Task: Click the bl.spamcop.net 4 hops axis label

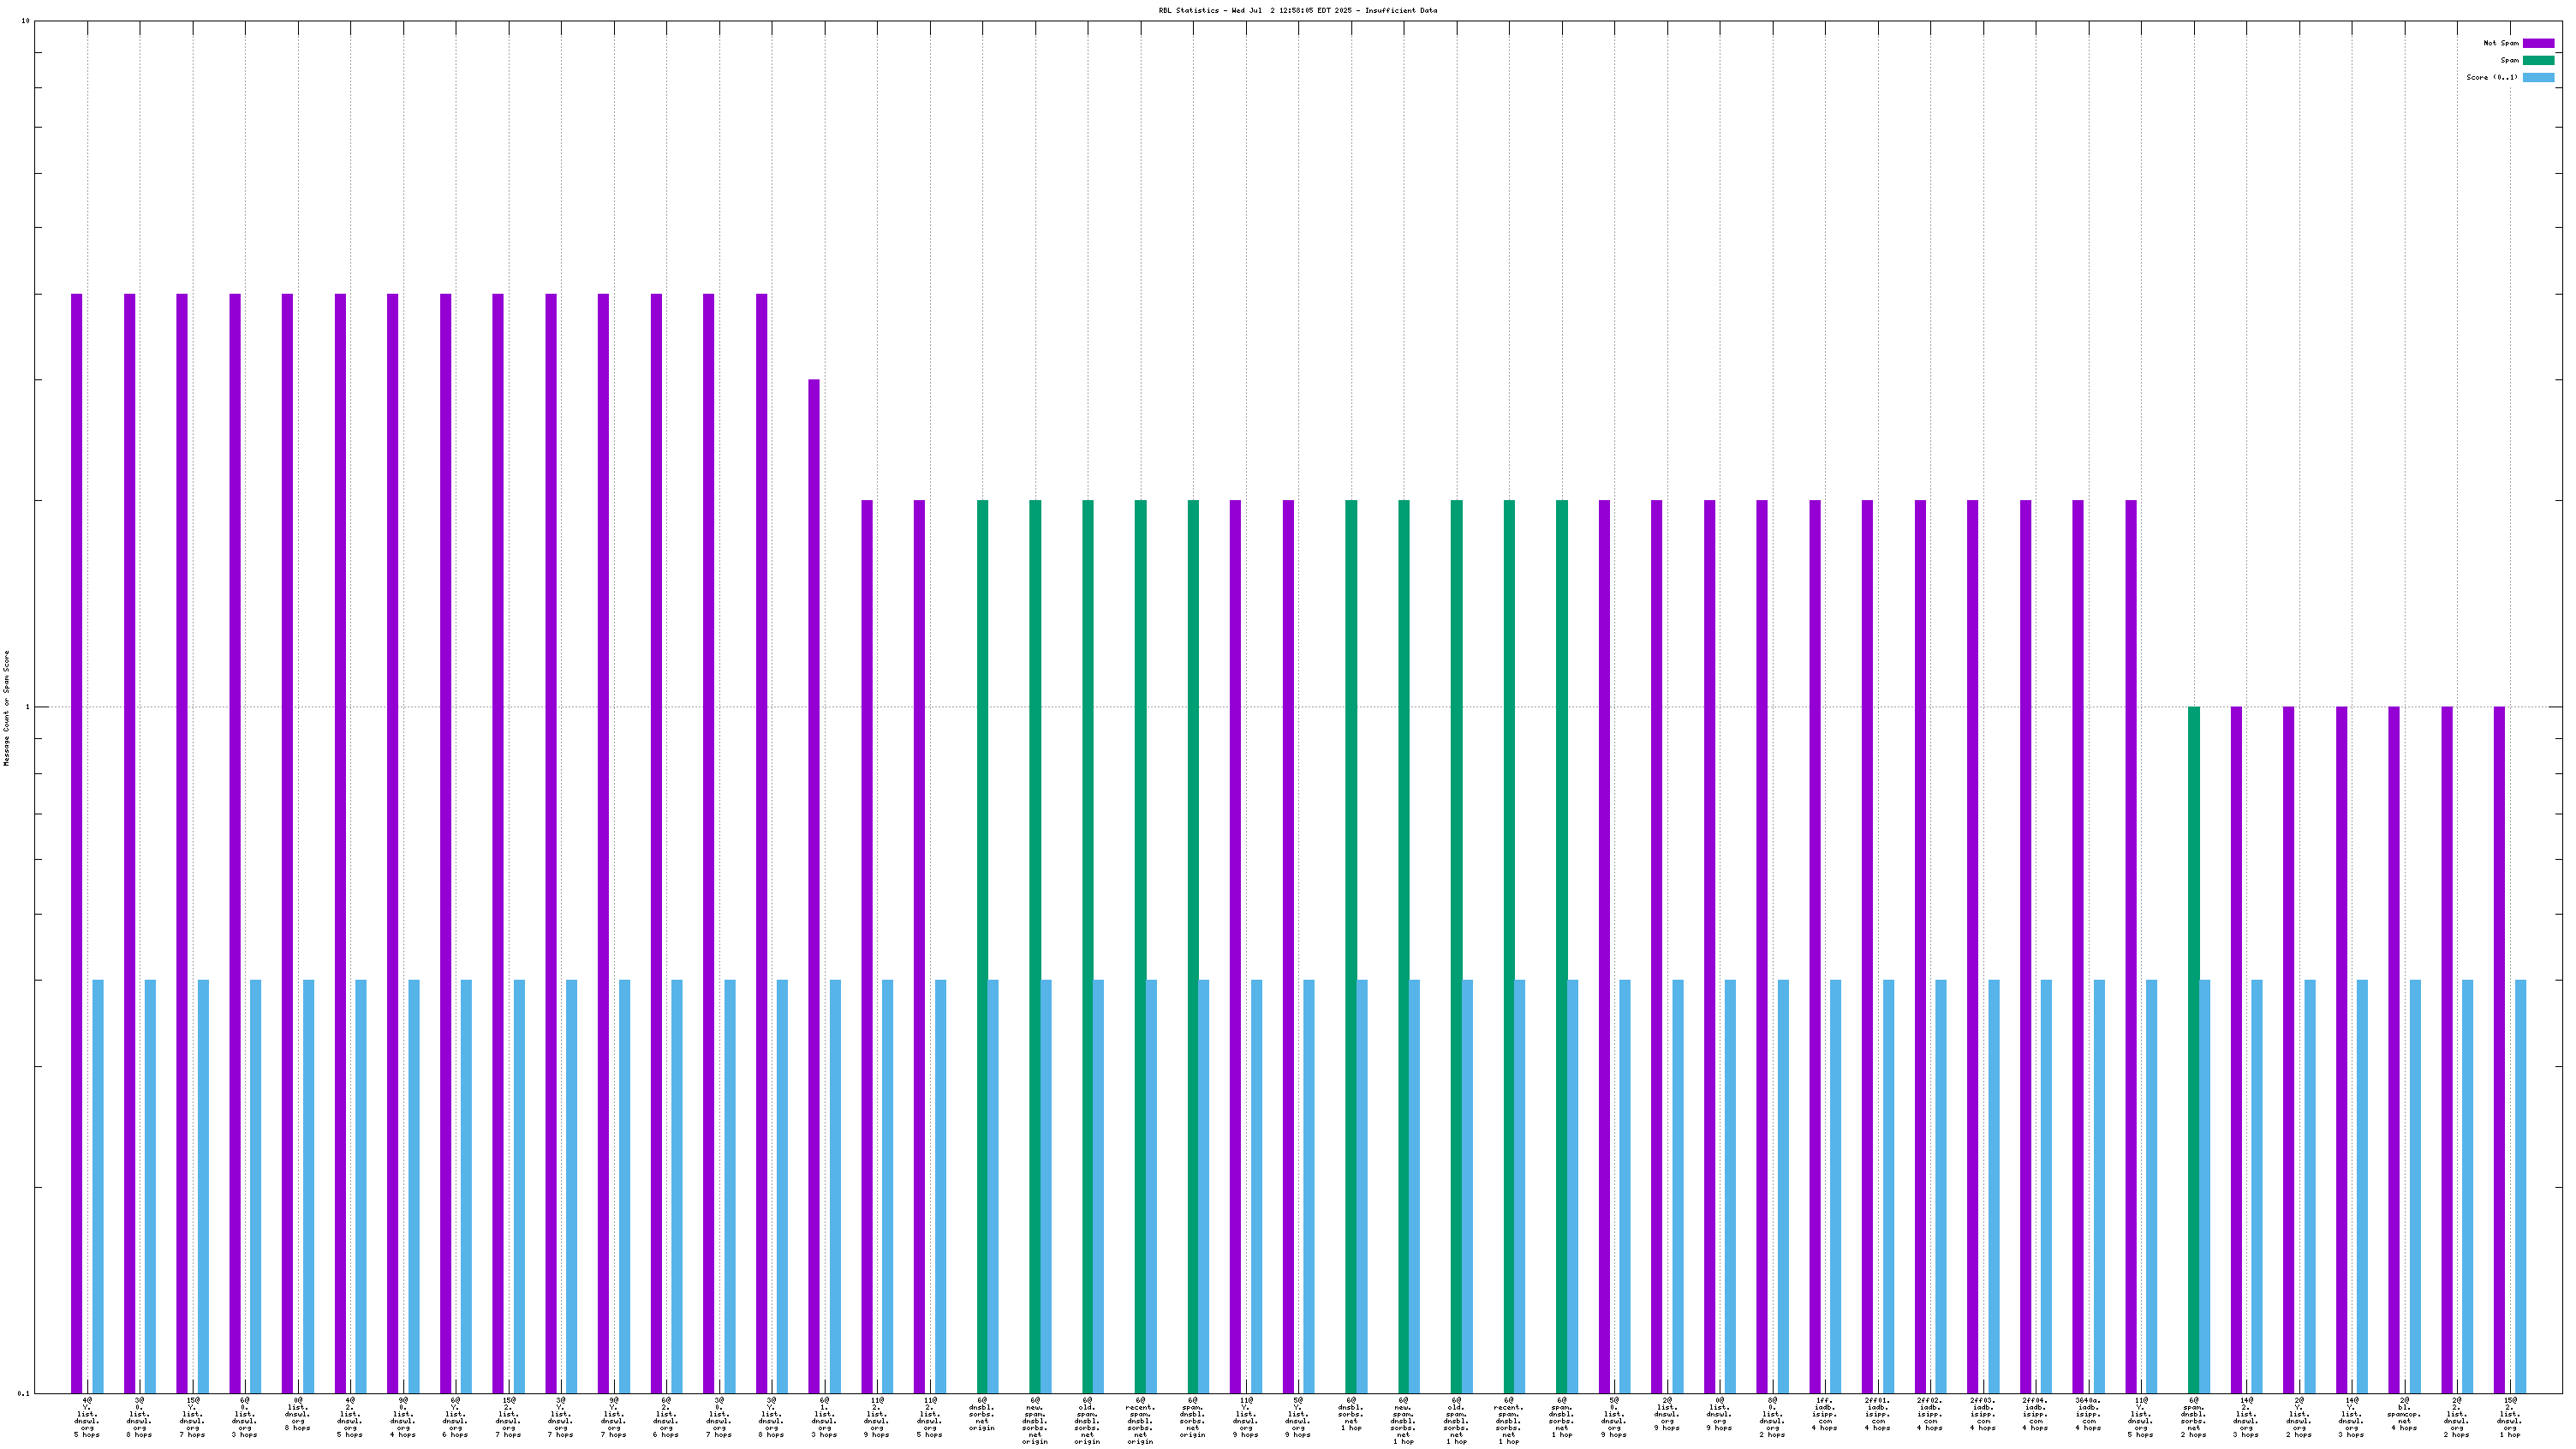Action: pos(2404,1414)
